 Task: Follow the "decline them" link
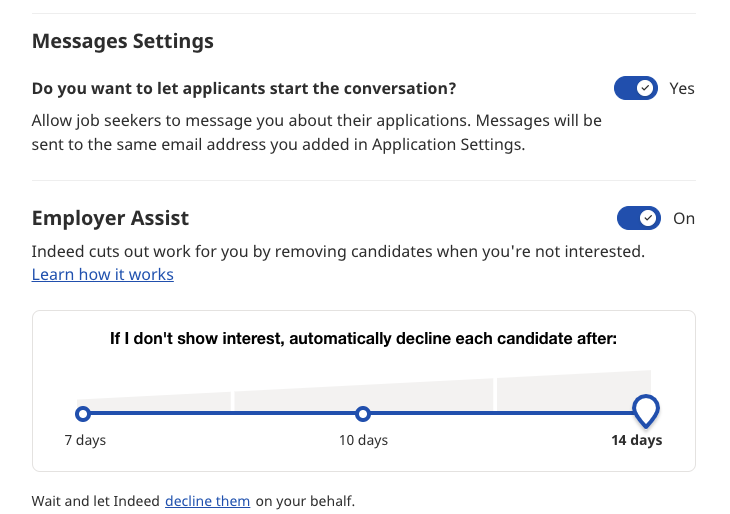point(207,500)
